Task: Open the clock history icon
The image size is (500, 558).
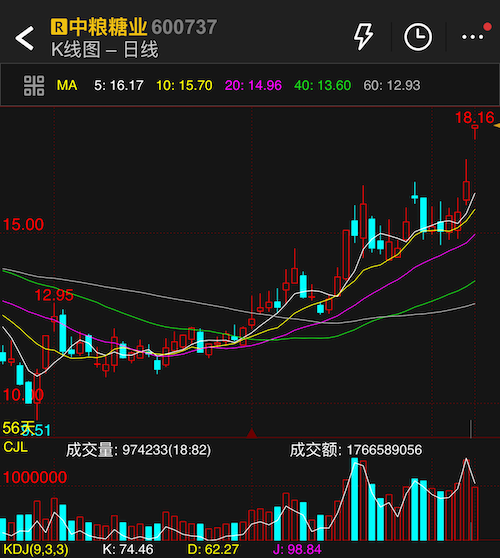Action: [418, 37]
